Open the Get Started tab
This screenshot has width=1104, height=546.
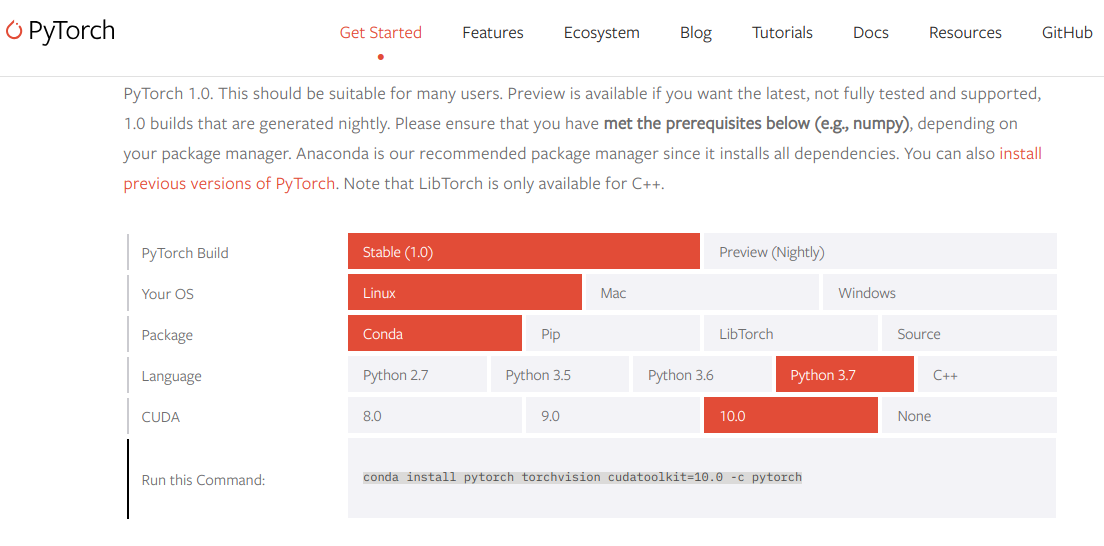(380, 33)
